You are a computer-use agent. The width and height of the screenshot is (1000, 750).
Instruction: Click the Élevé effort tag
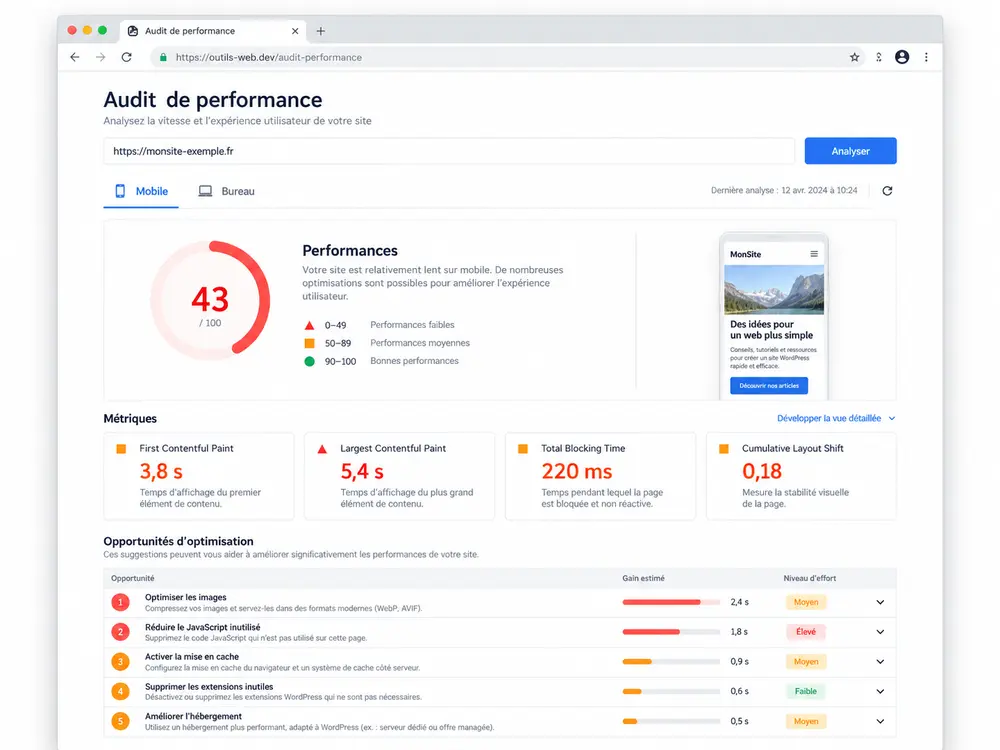pos(805,632)
